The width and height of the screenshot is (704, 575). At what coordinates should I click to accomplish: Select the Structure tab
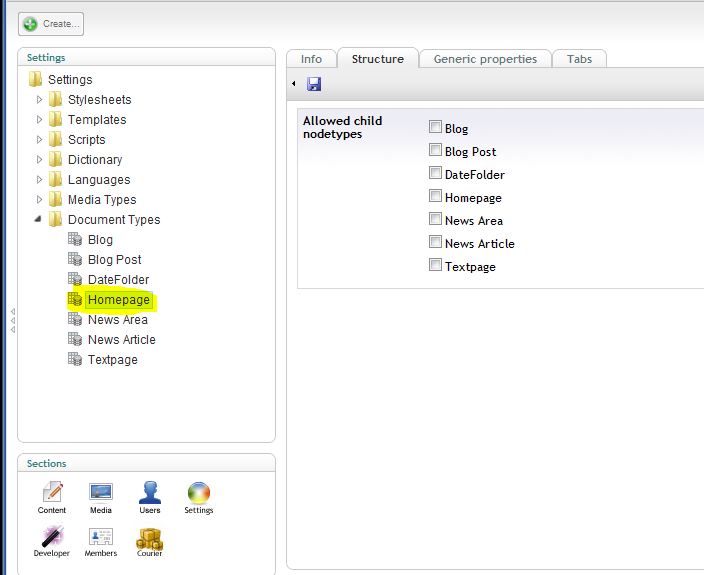pyautogui.click(x=378, y=58)
